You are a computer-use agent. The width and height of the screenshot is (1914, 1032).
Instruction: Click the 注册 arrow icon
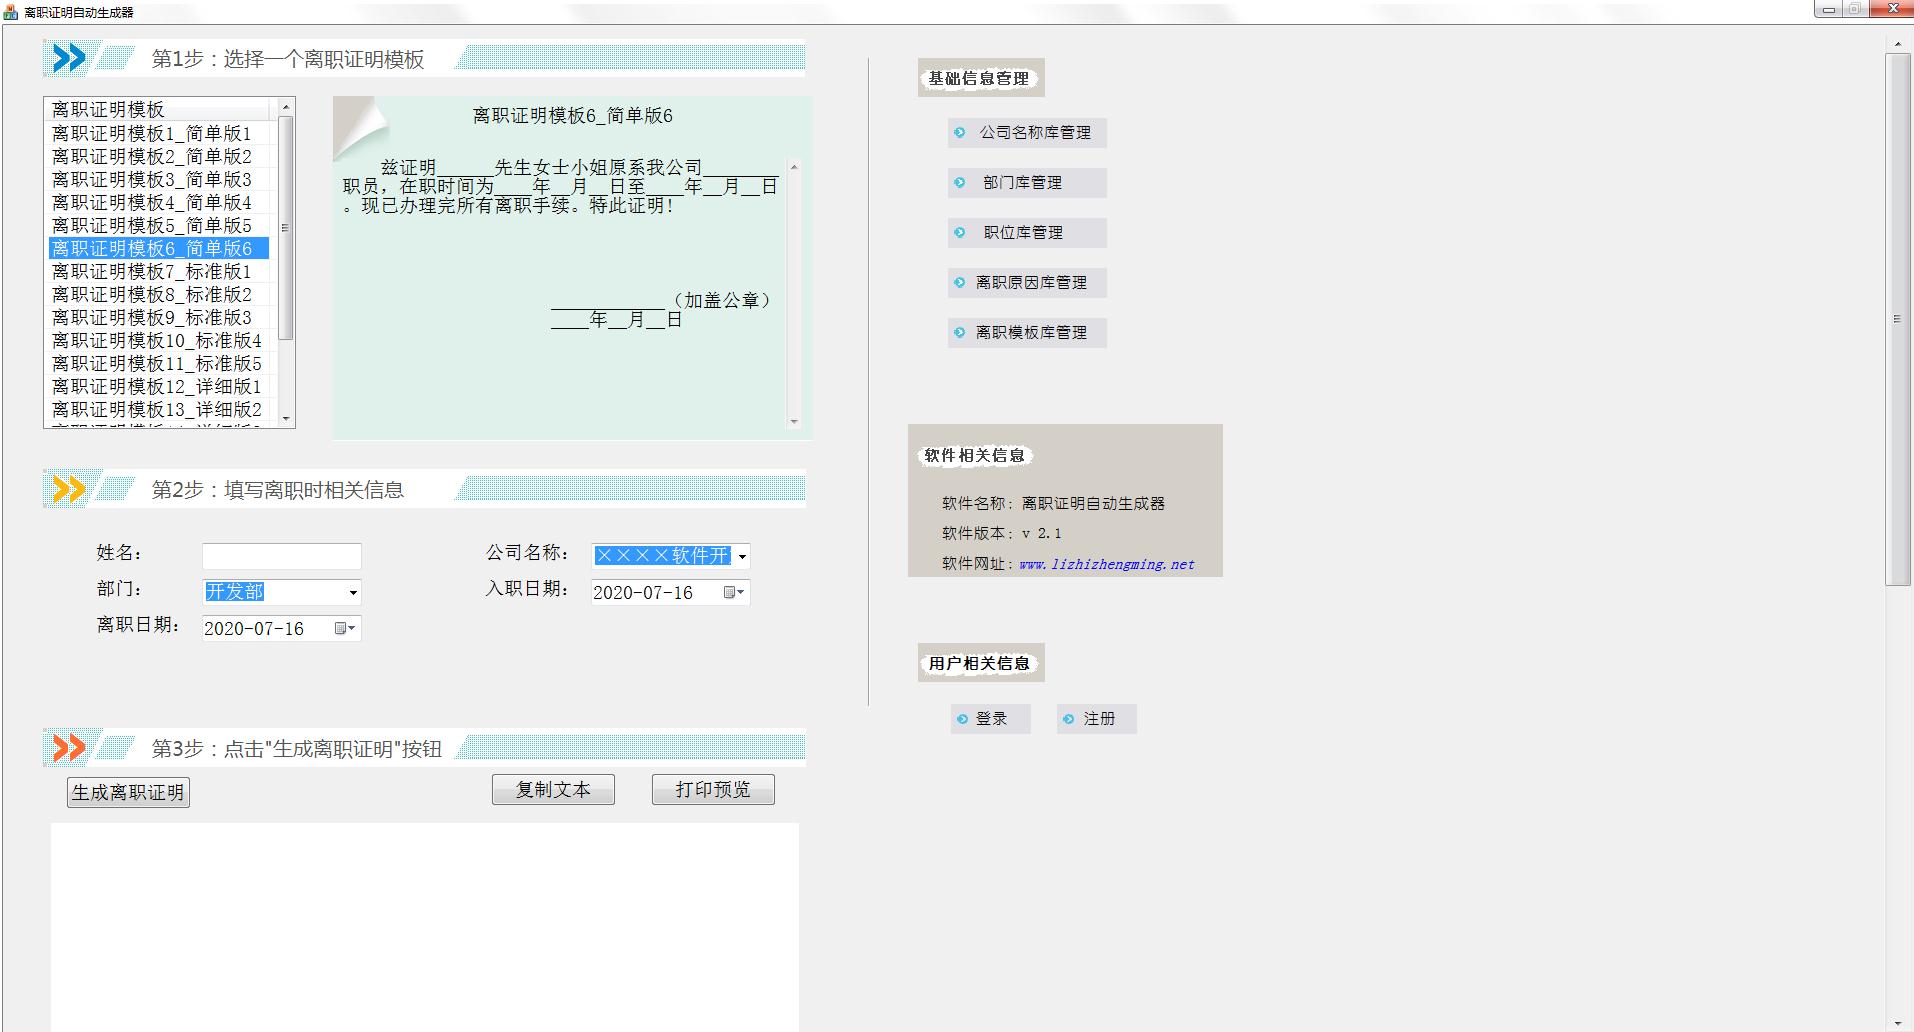1068,718
